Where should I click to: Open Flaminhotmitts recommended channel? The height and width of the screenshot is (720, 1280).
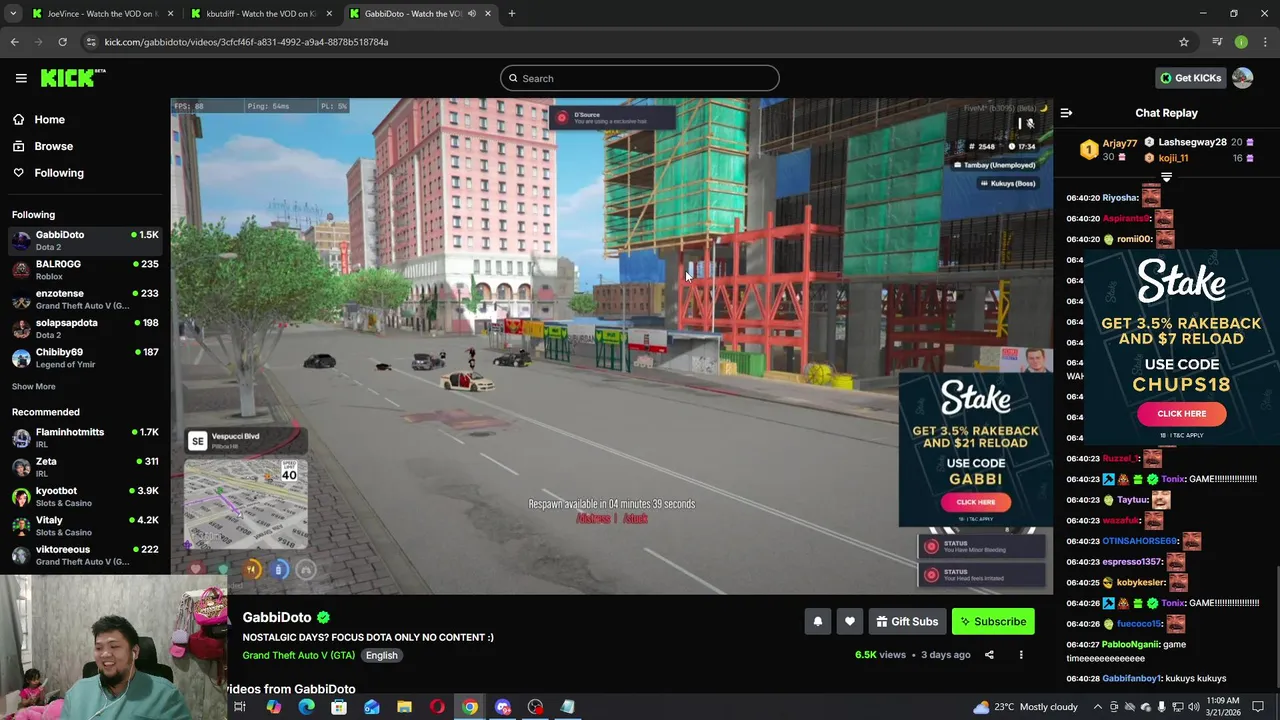pyautogui.click(x=85, y=438)
